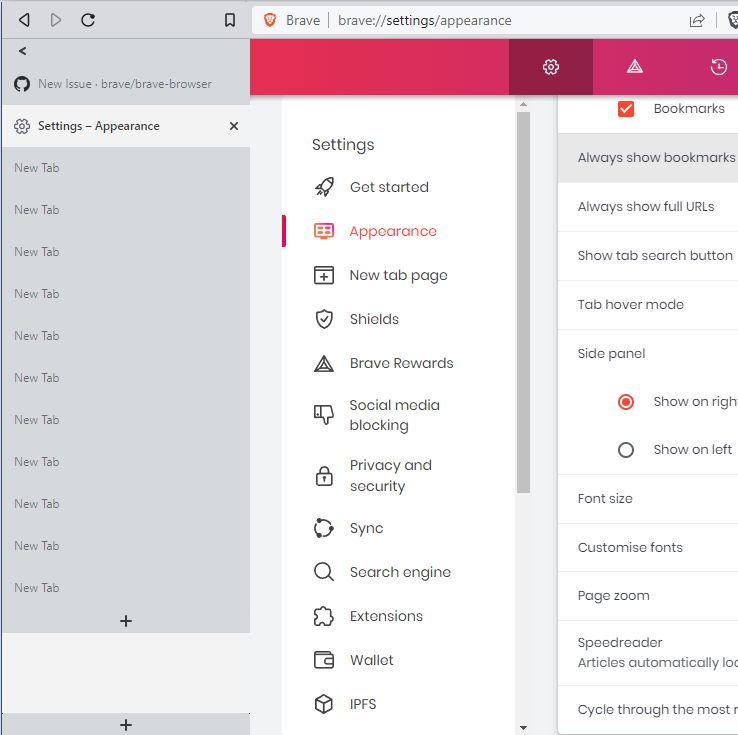This screenshot has height=735, width=738.
Task: Open the Extensions settings section
Action: [x=386, y=616]
